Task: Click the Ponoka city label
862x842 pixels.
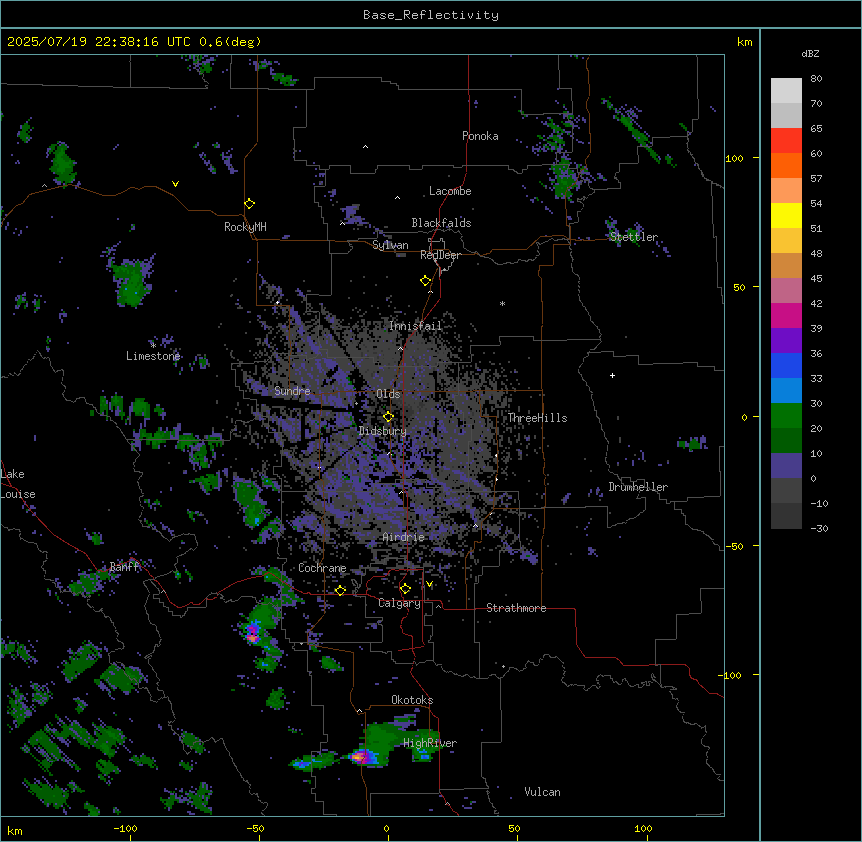Action: pyautogui.click(x=480, y=136)
